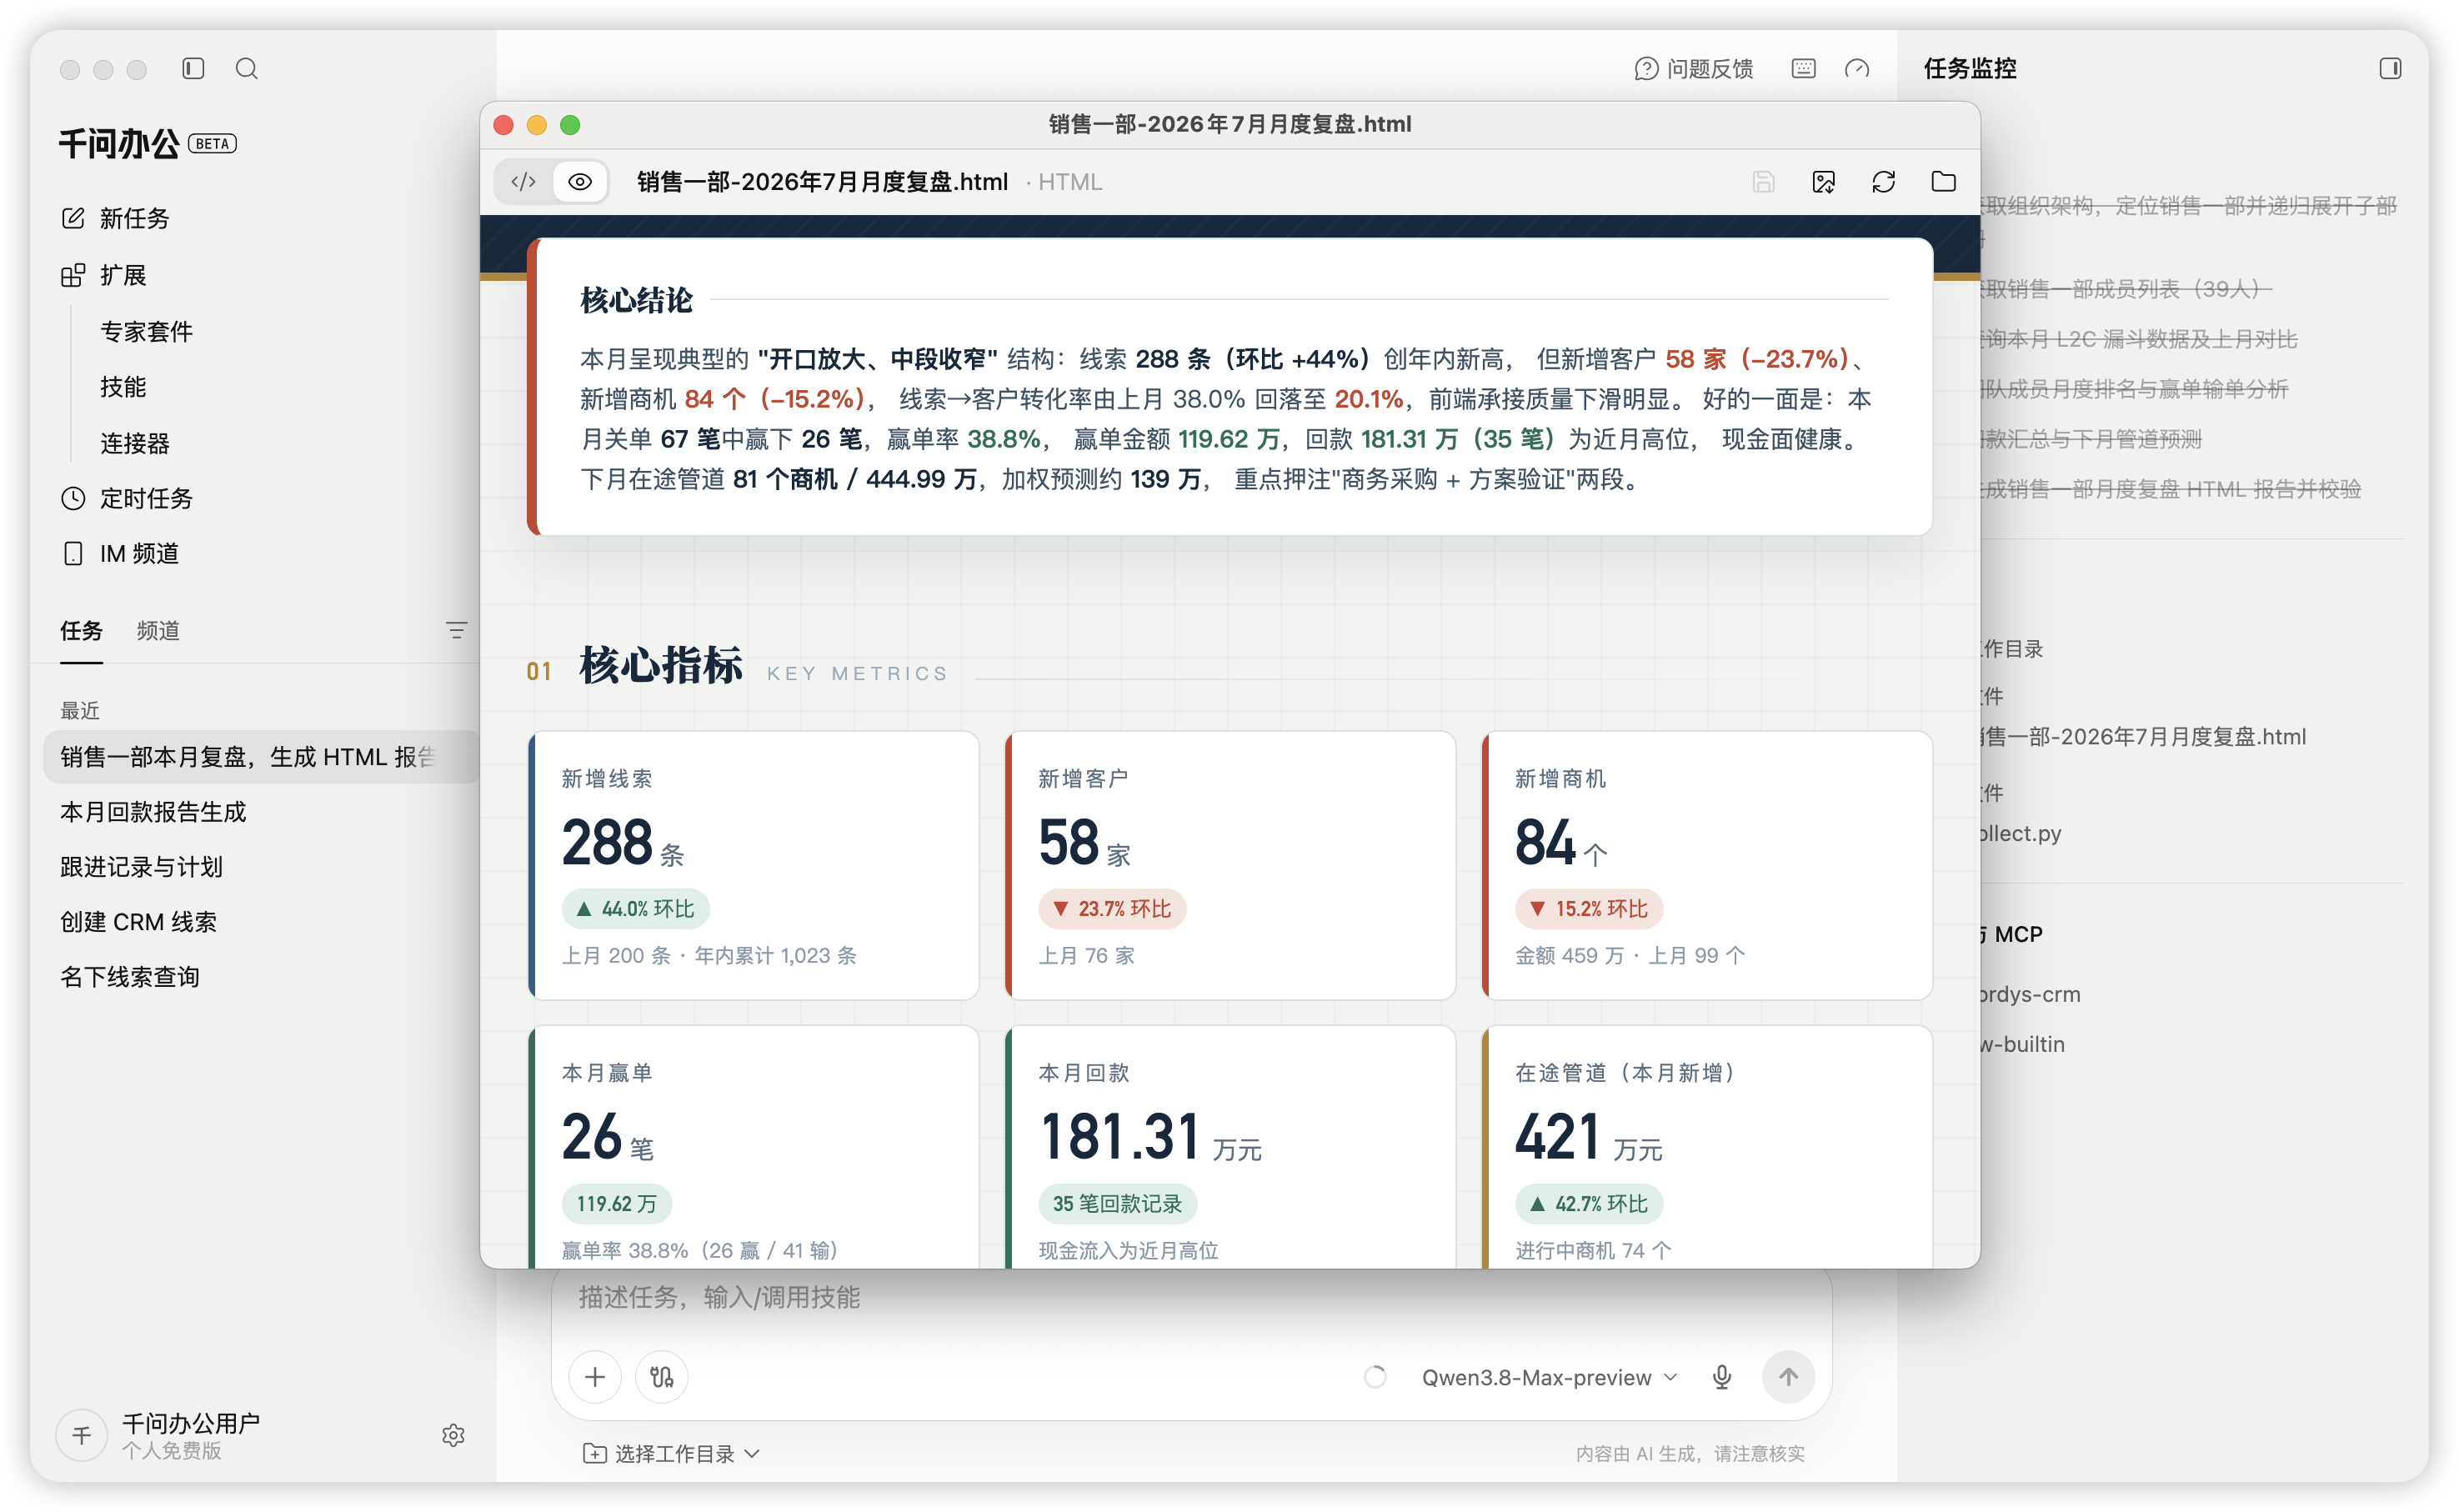Click the tools settings icon beside plus
2459x1512 pixels.
(661, 1377)
